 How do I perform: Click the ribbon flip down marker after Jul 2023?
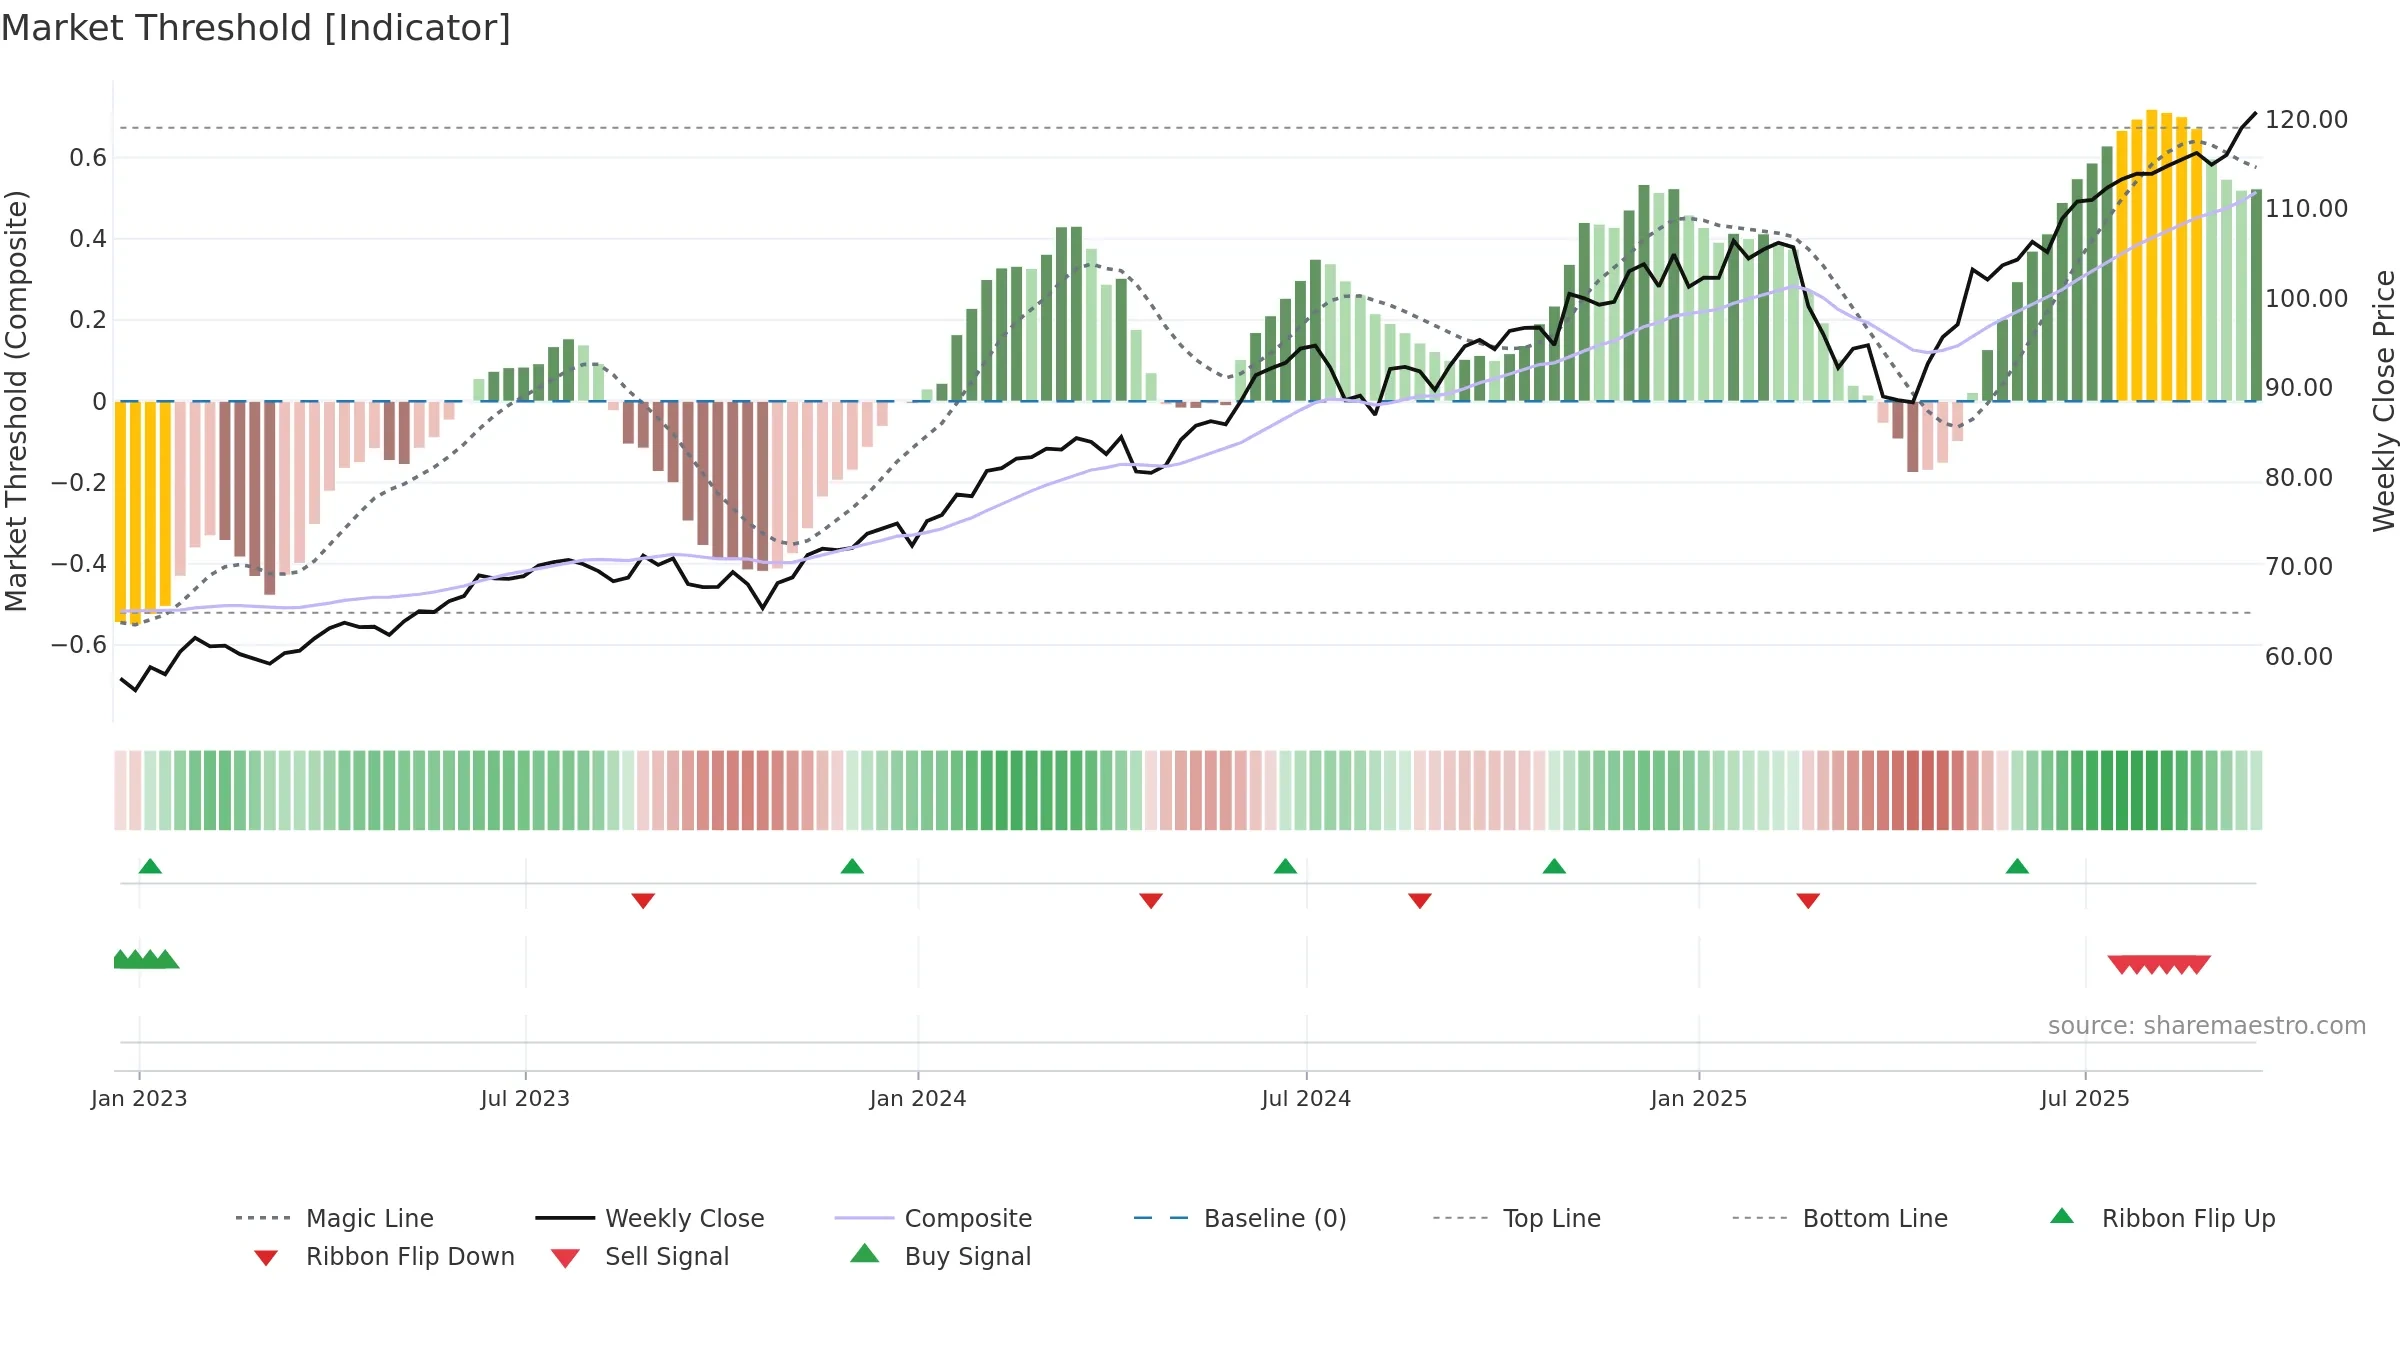(643, 901)
